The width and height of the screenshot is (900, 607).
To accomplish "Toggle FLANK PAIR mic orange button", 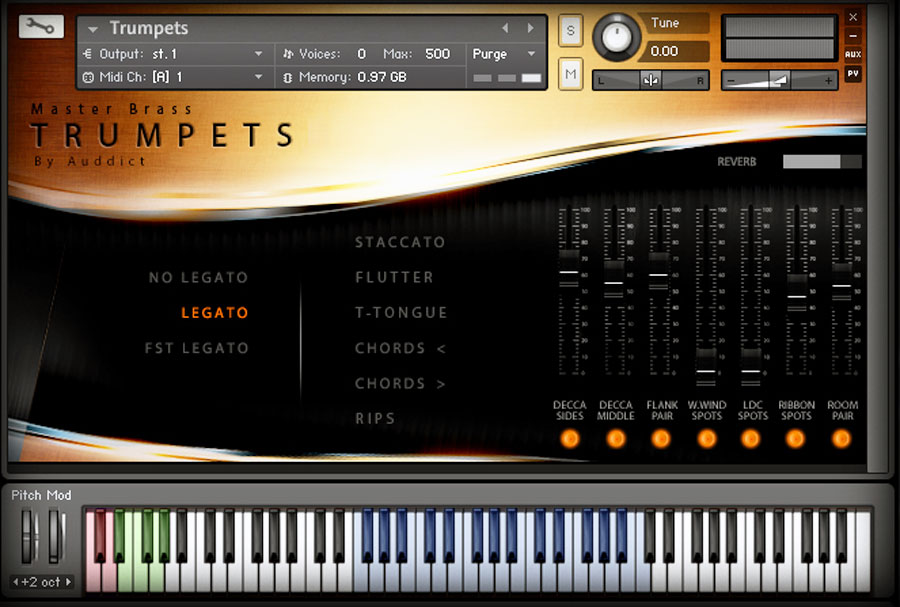I will [x=661, y=439].
